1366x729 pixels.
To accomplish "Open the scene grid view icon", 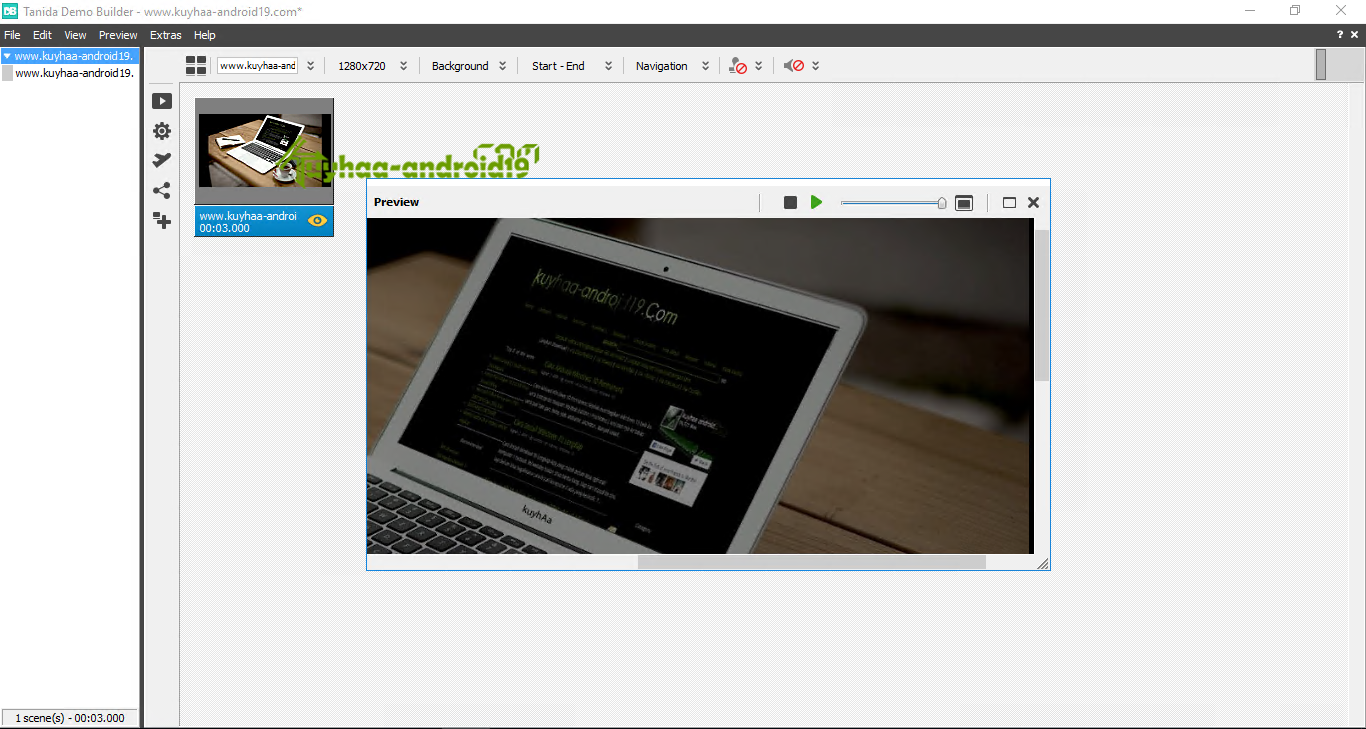I will (196, 66).
